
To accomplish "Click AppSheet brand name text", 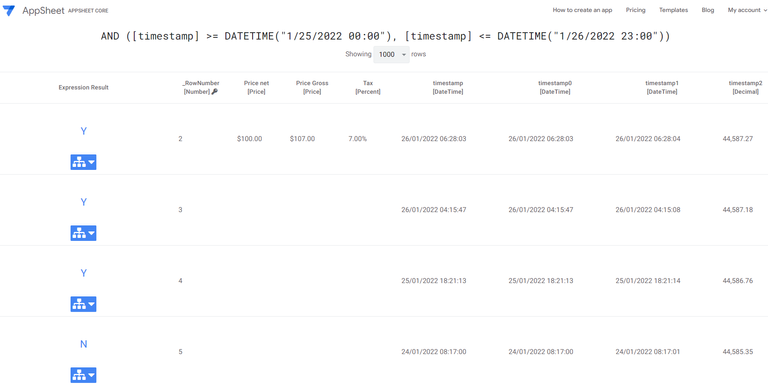I will tap(43, 10).
